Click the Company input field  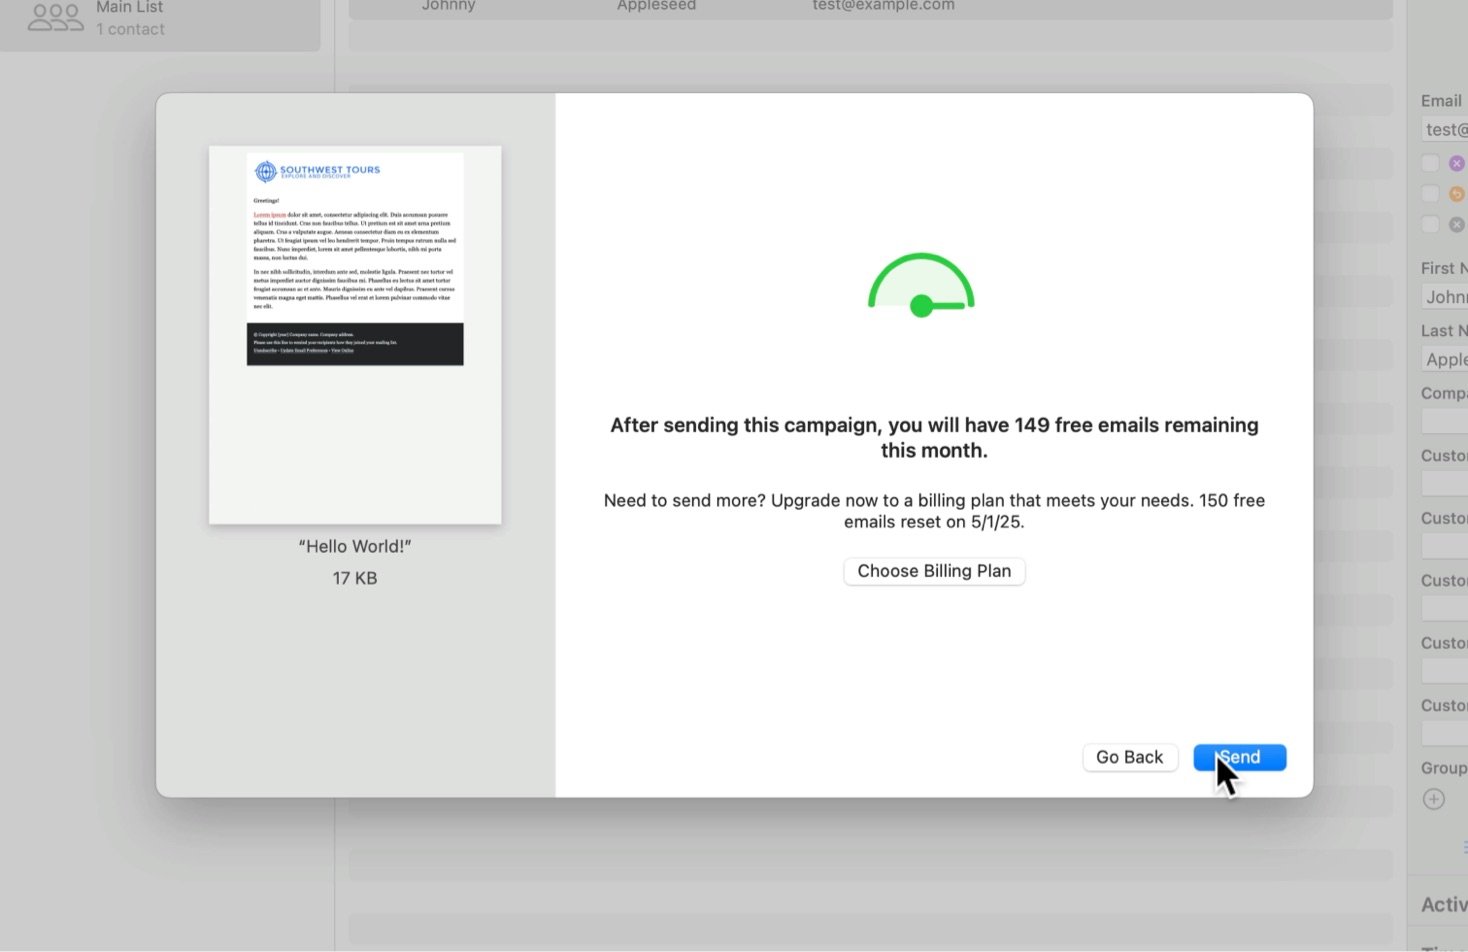[x=1445, y=422]
